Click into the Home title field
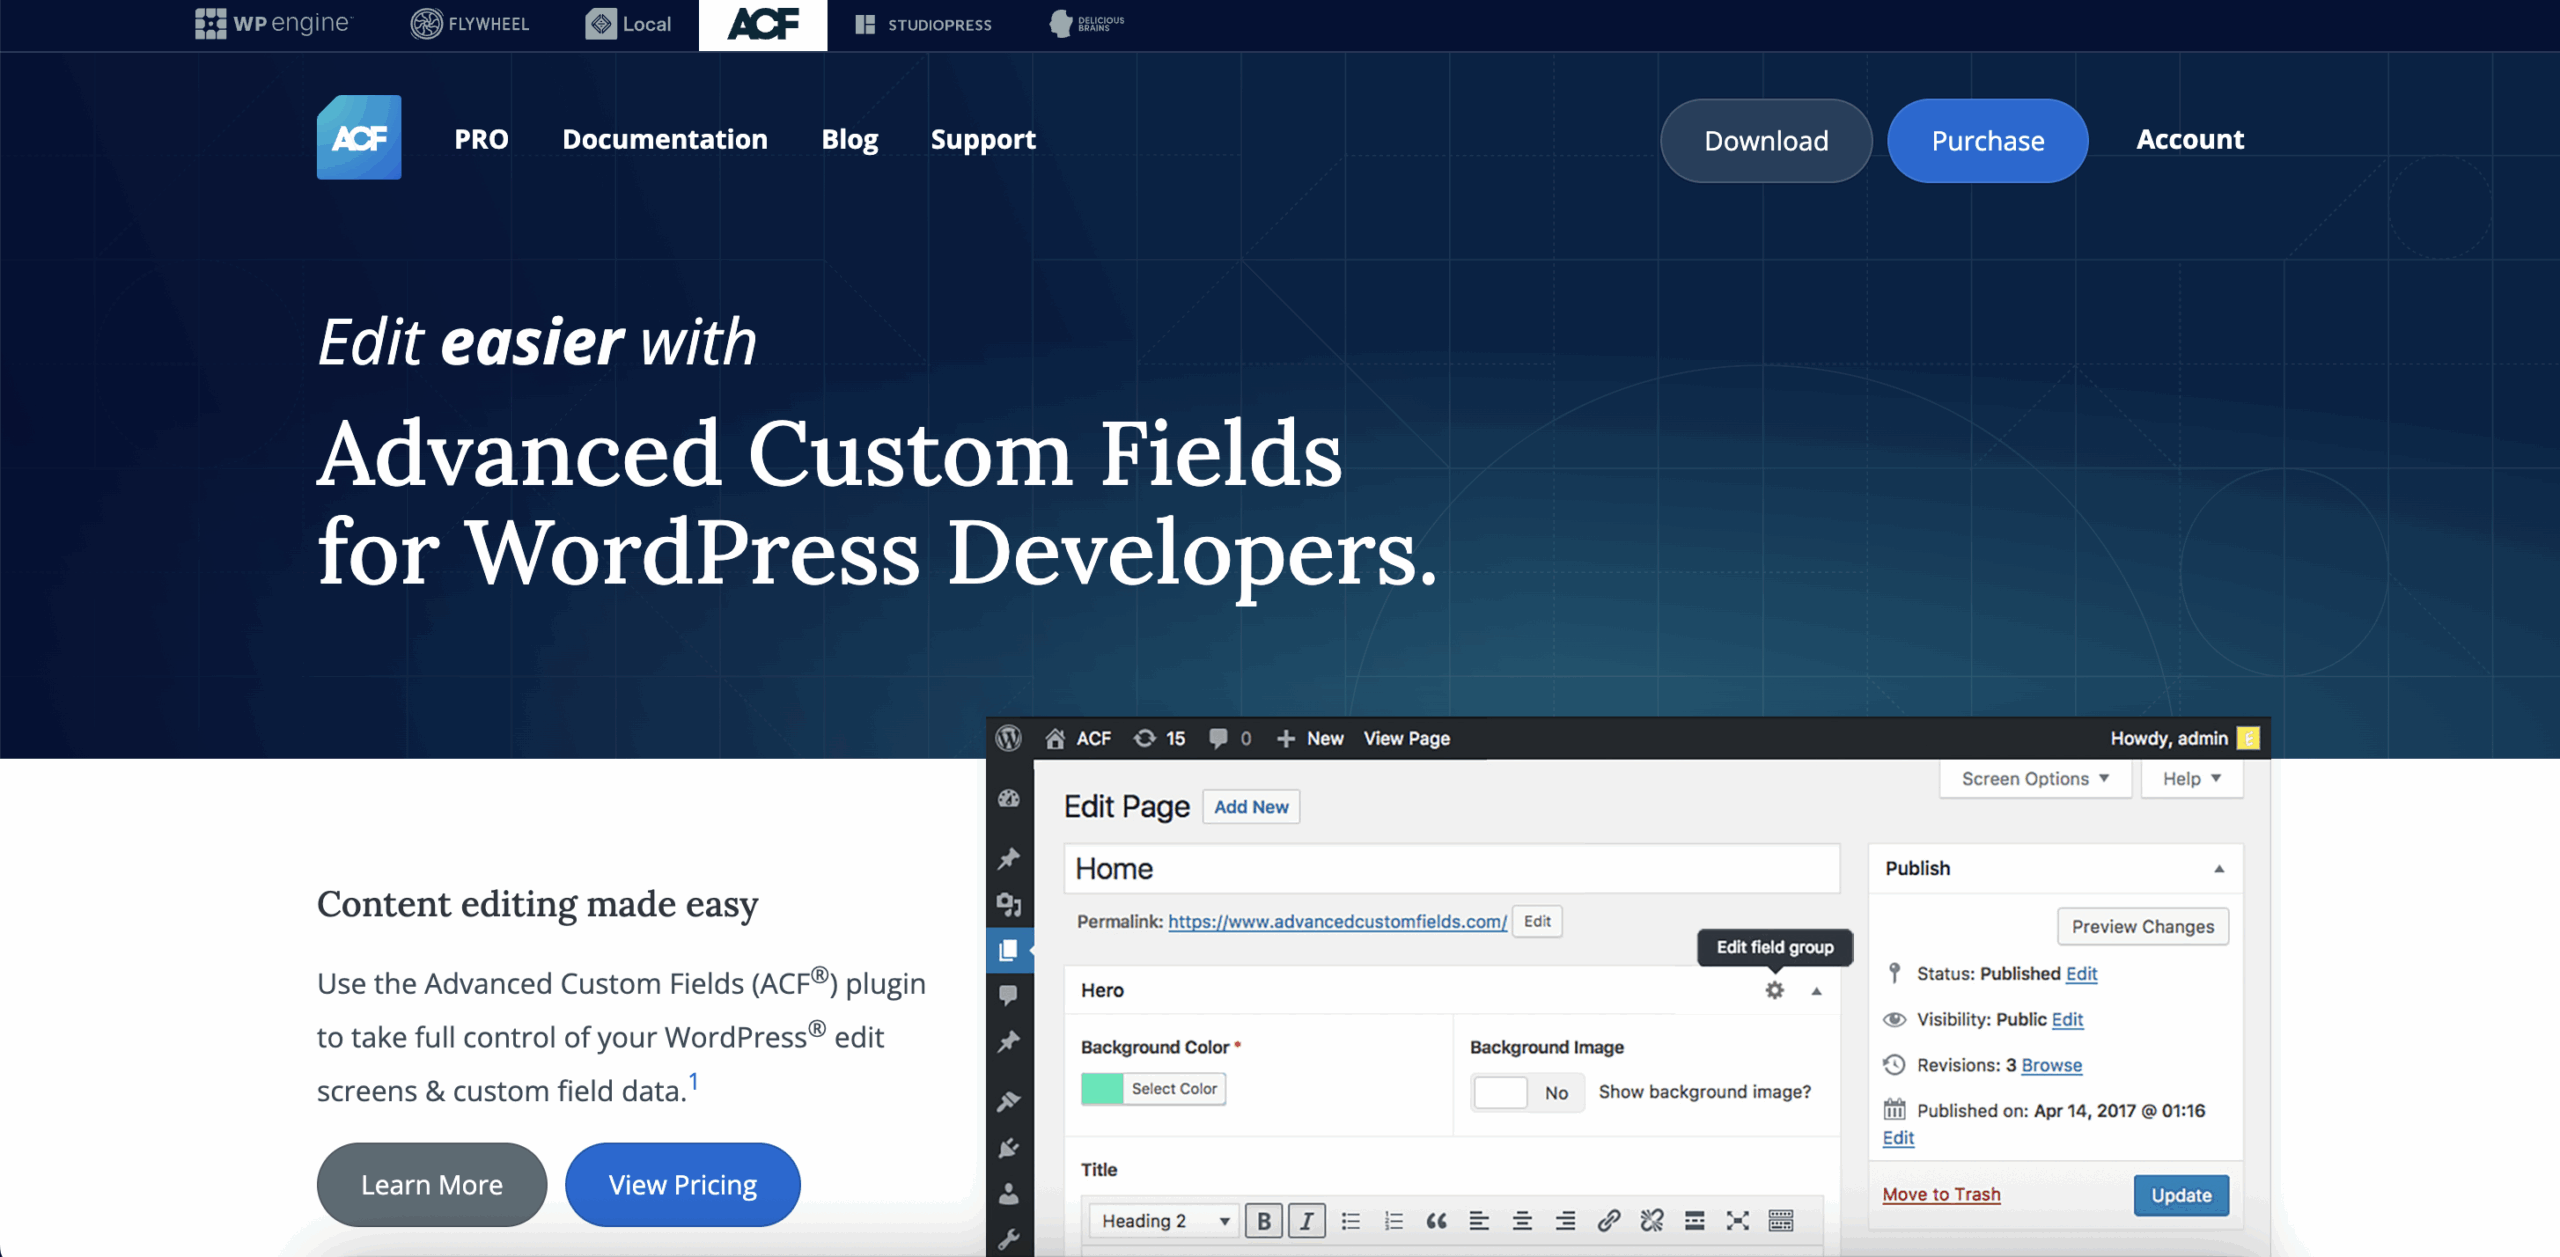 1451,868
